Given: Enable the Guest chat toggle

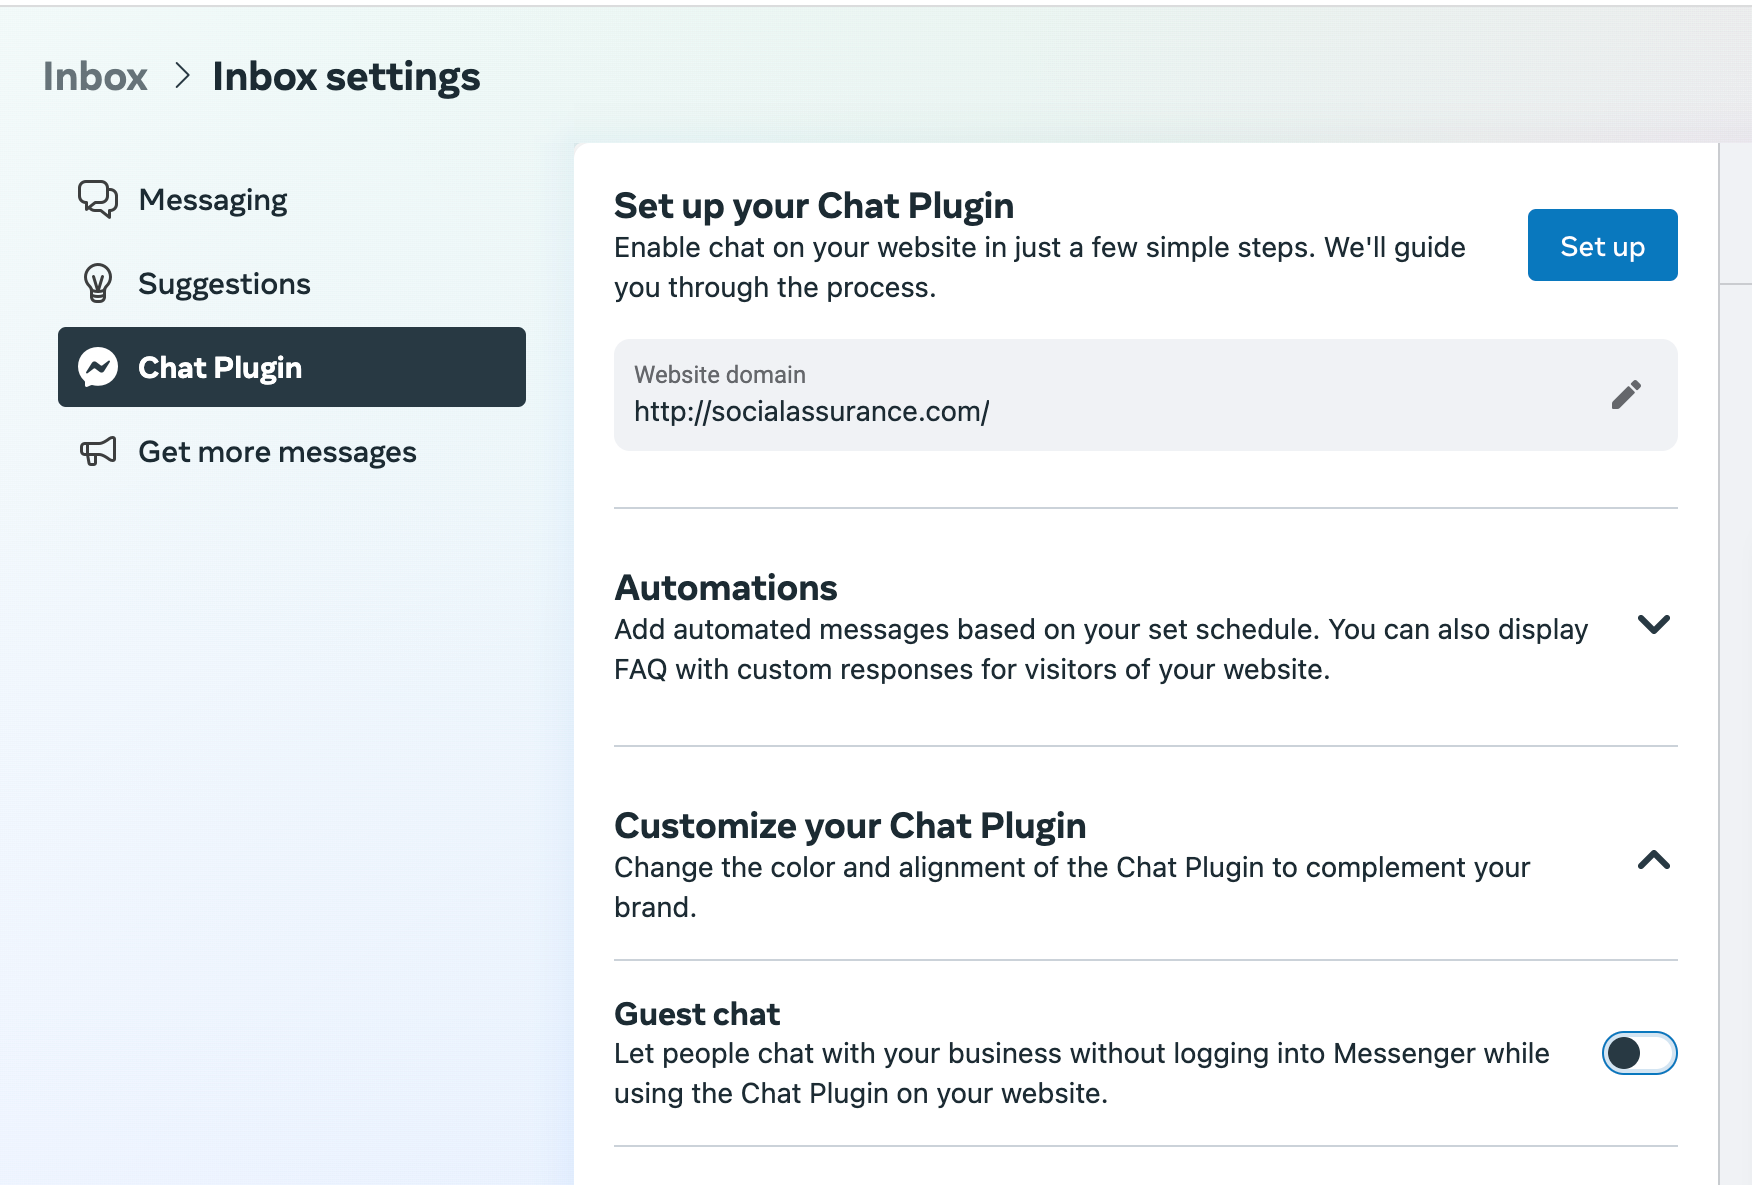Looking at the screenshot, I should (x=1639, y=1053).
